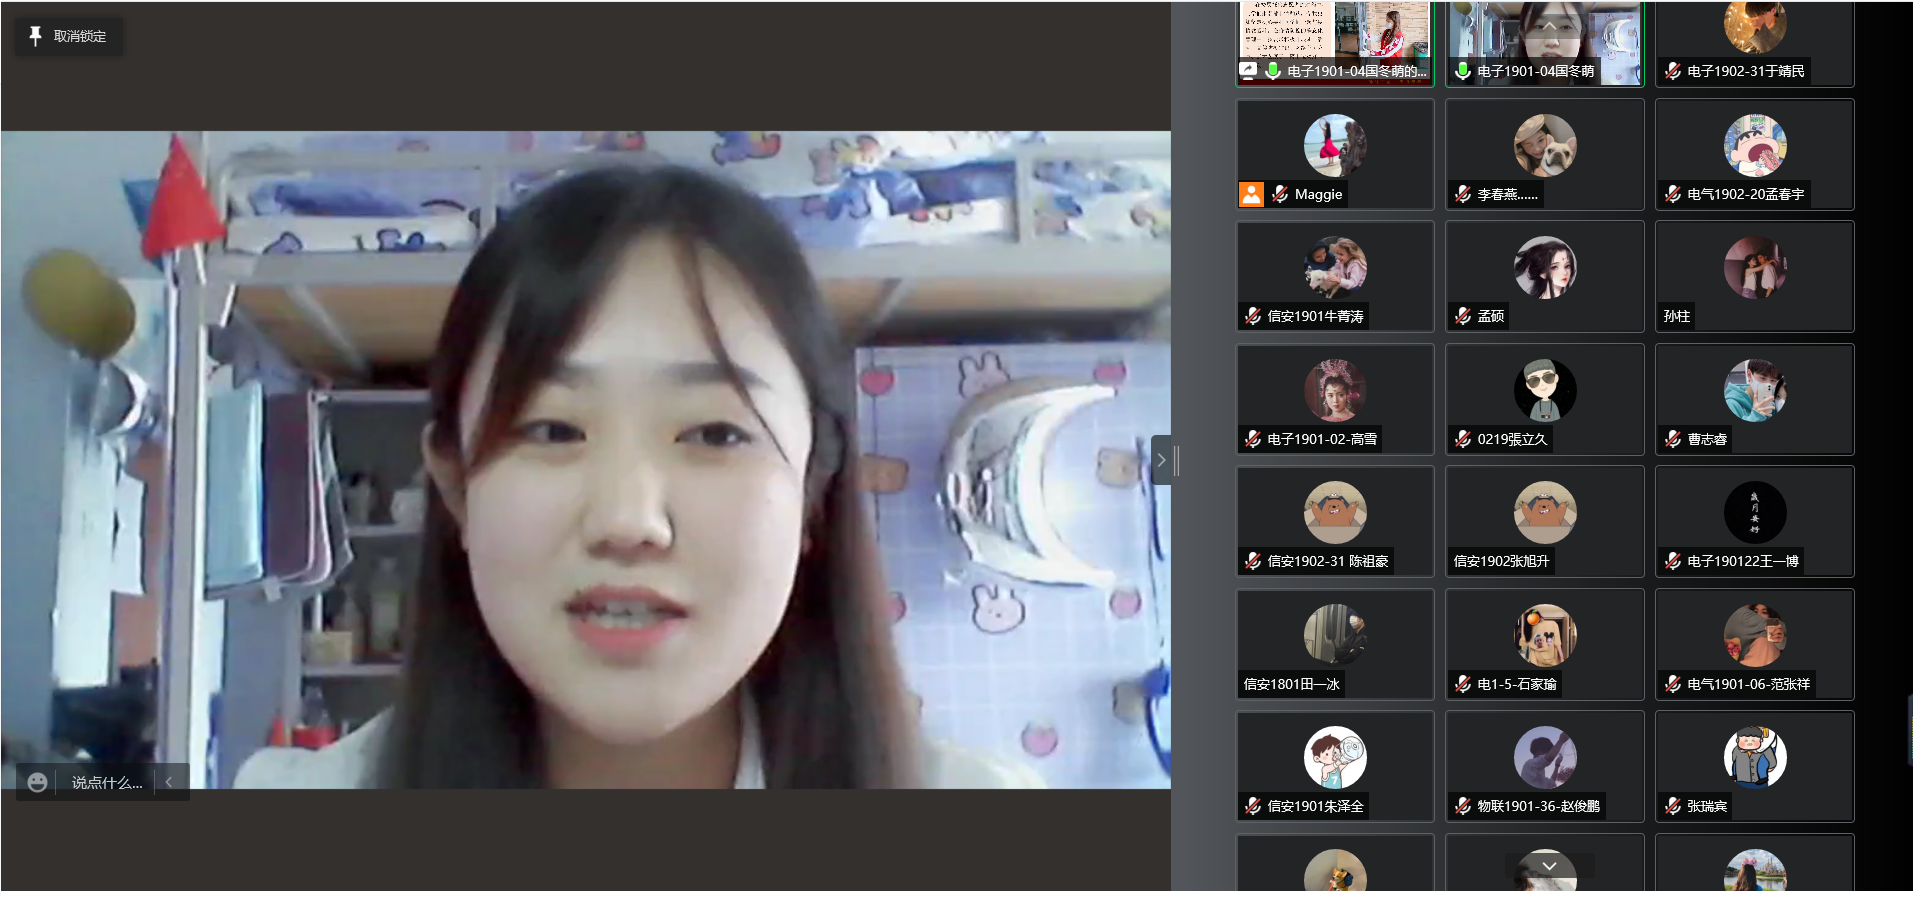Click the name label 电1-5-石家瑜
Viewport: 1913px width, 897px height.
point(1517,684)
